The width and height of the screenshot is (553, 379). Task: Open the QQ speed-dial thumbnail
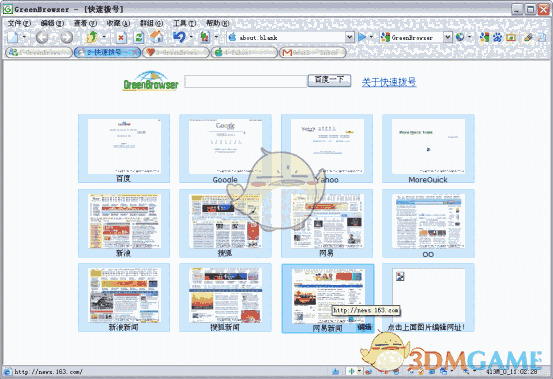pos(429,223)
